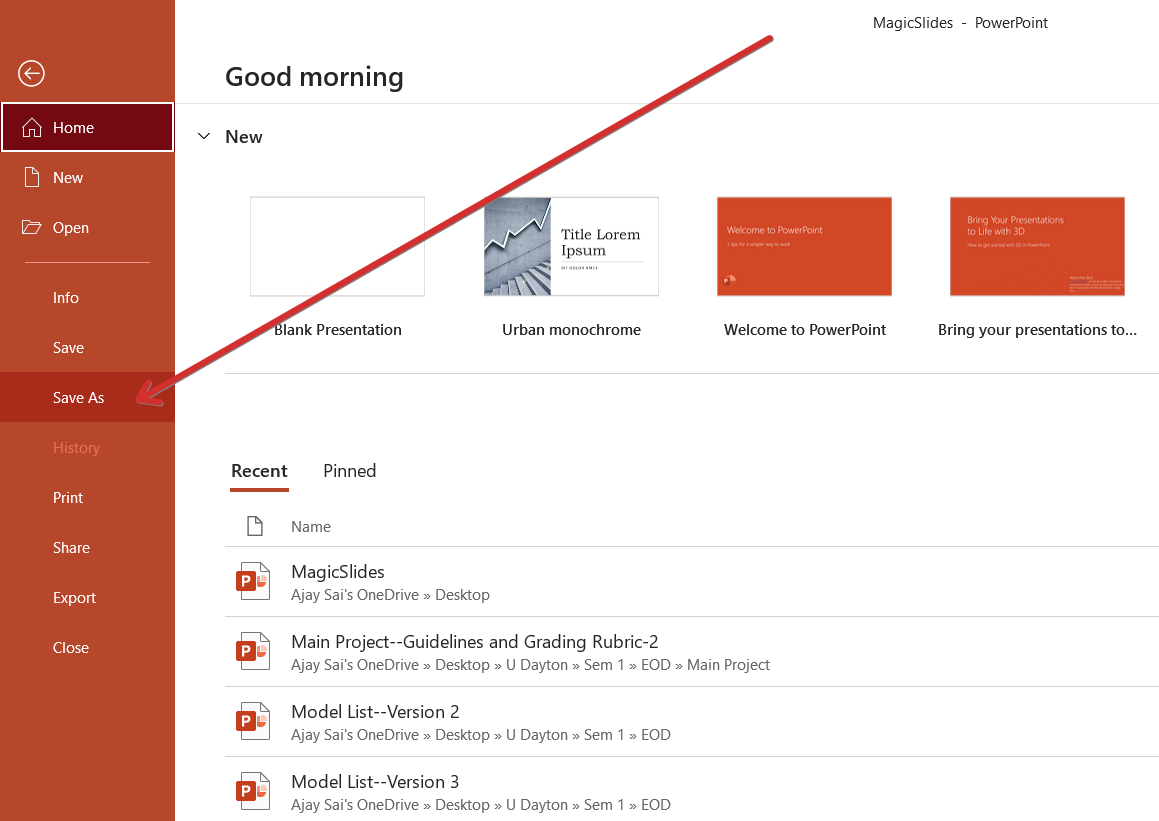Image resolution: width=1159 pixels, height=821 pixels.
Task: Collapse the New templates section
Action: coord(204,137)
